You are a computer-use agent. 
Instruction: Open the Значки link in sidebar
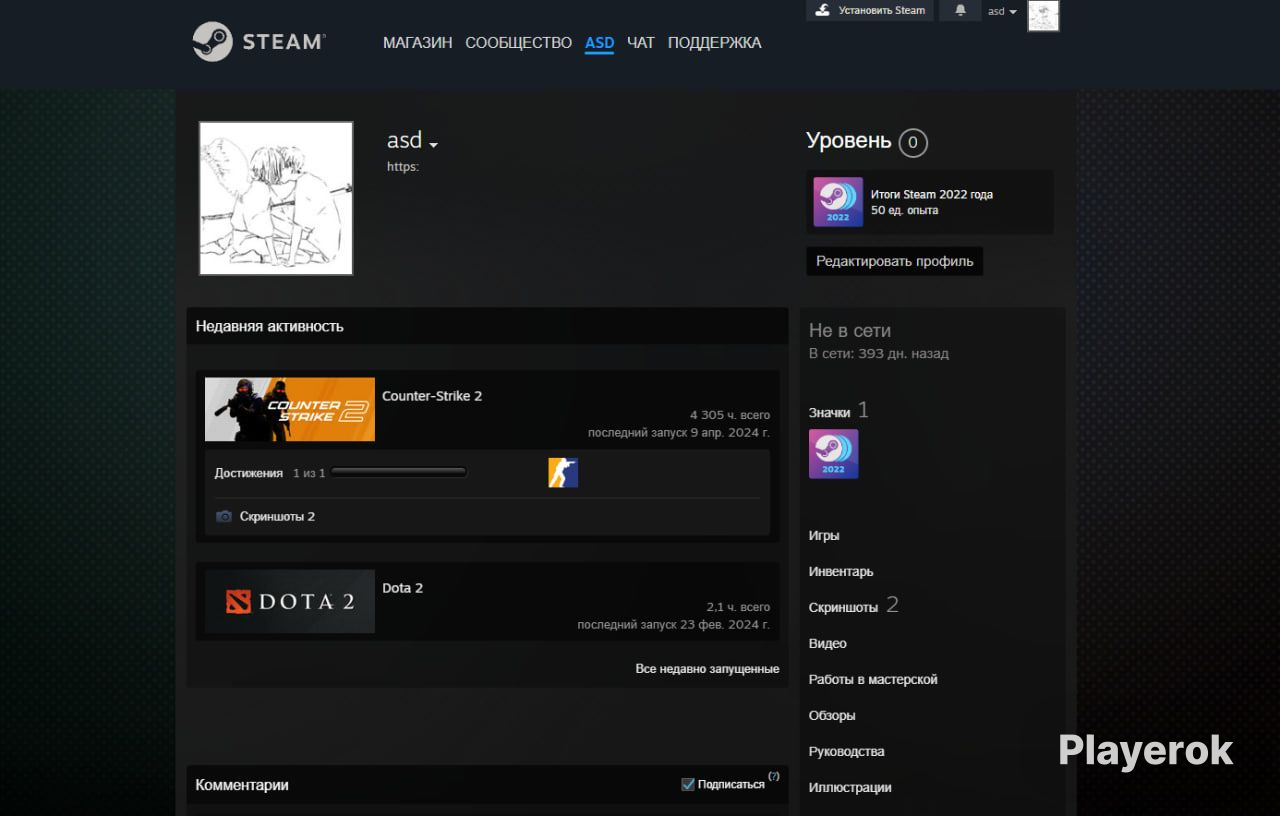pos(830,412)
